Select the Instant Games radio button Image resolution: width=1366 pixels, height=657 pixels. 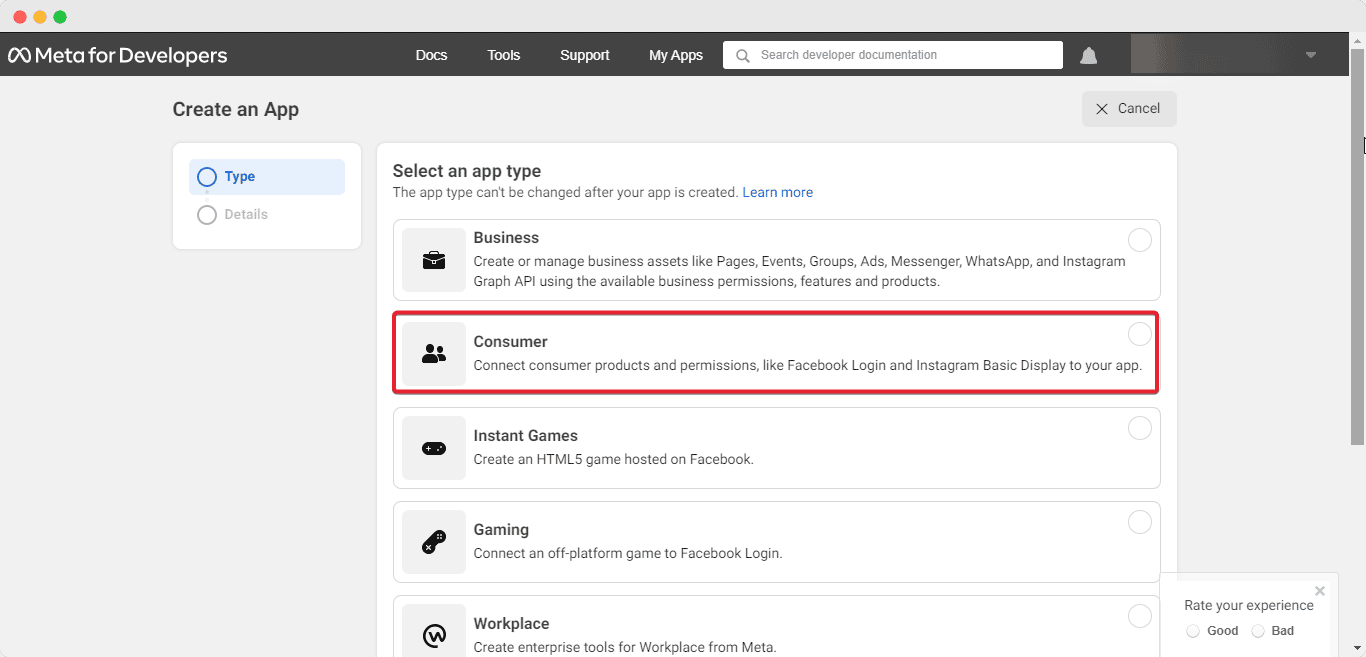coord(1140,428)
